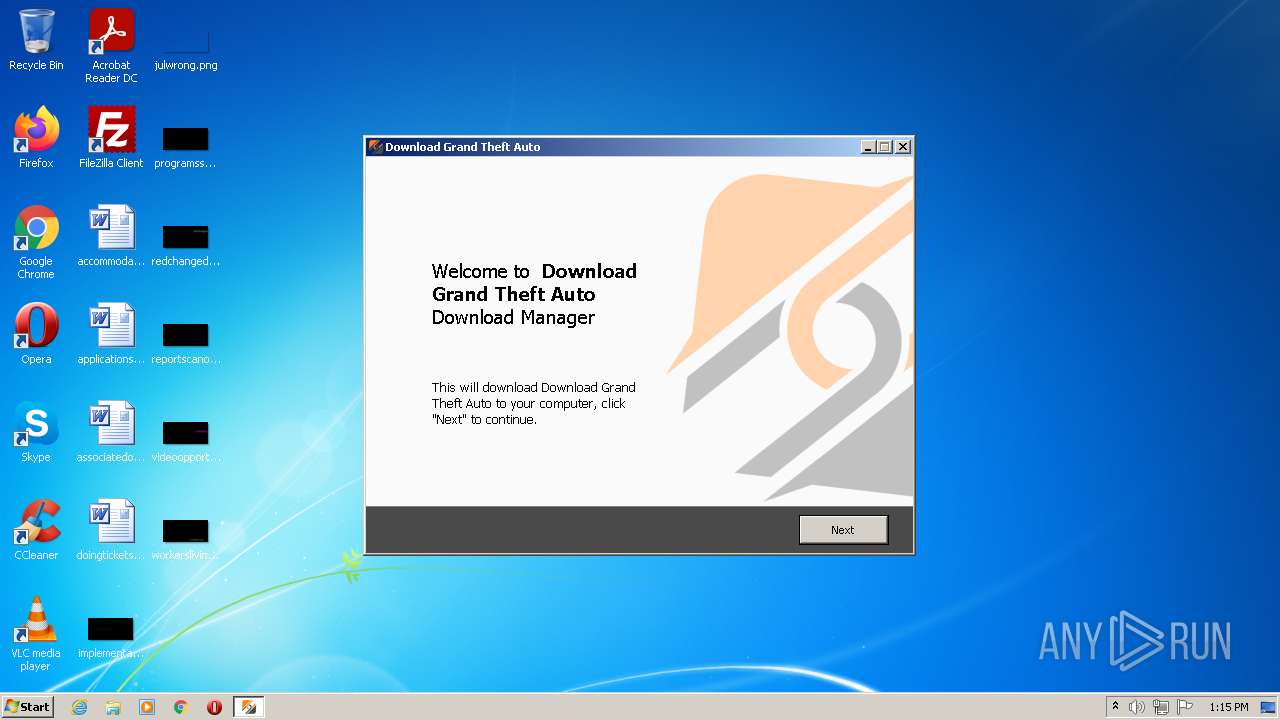This screenshot has width=1280, height=720.
Task: Select the Skype desktop shortcut
Action: click(36, 432)
